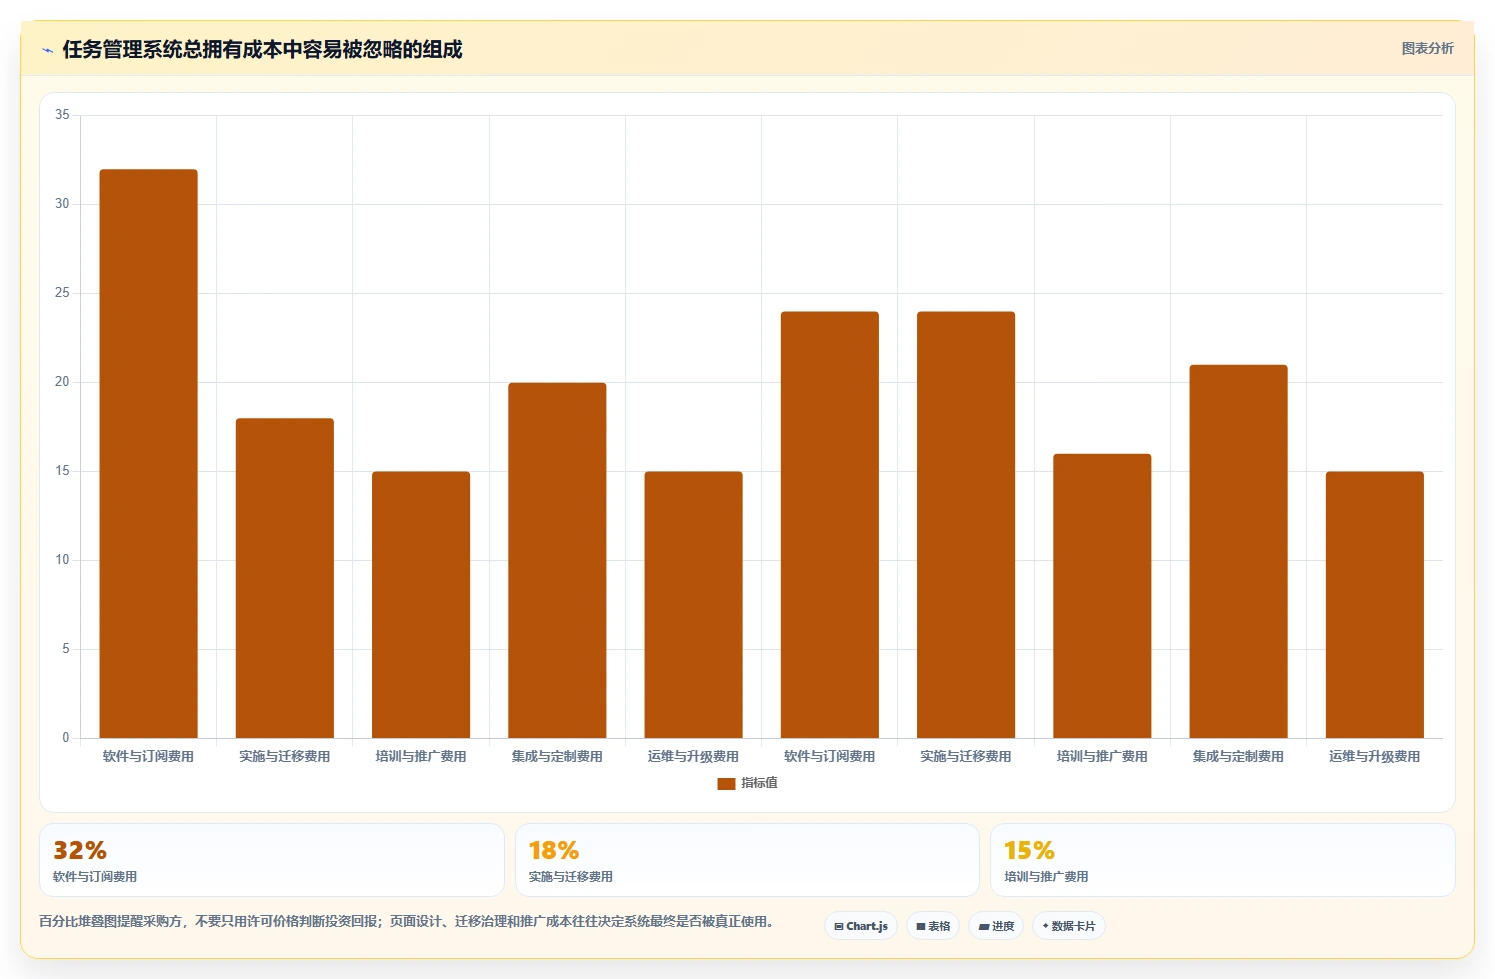The height and width of the screenshot is (979, 1495).
Task: Click the x-axis label under the 16 bar
Action: tap(1102, 757)
